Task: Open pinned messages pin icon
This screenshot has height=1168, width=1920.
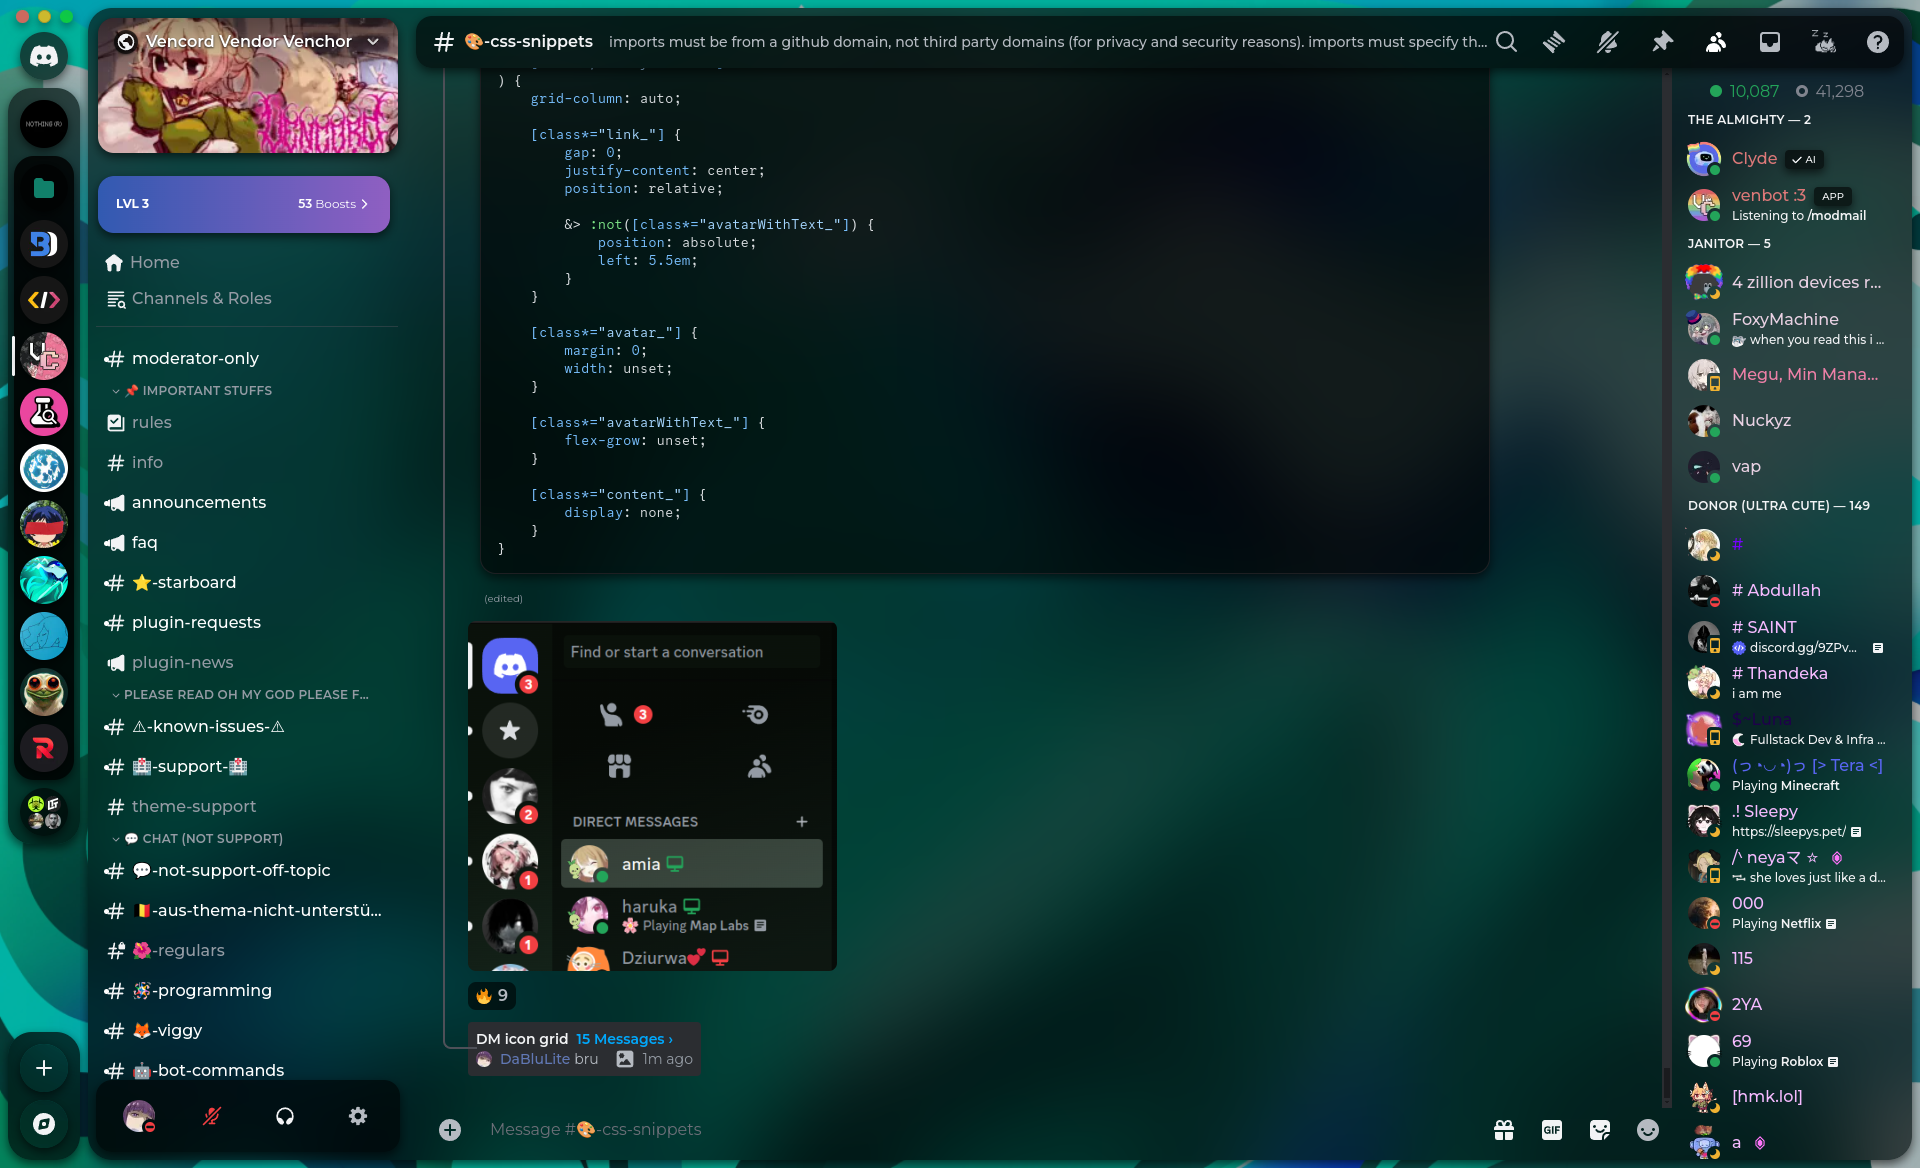Action: point(1662,42)
